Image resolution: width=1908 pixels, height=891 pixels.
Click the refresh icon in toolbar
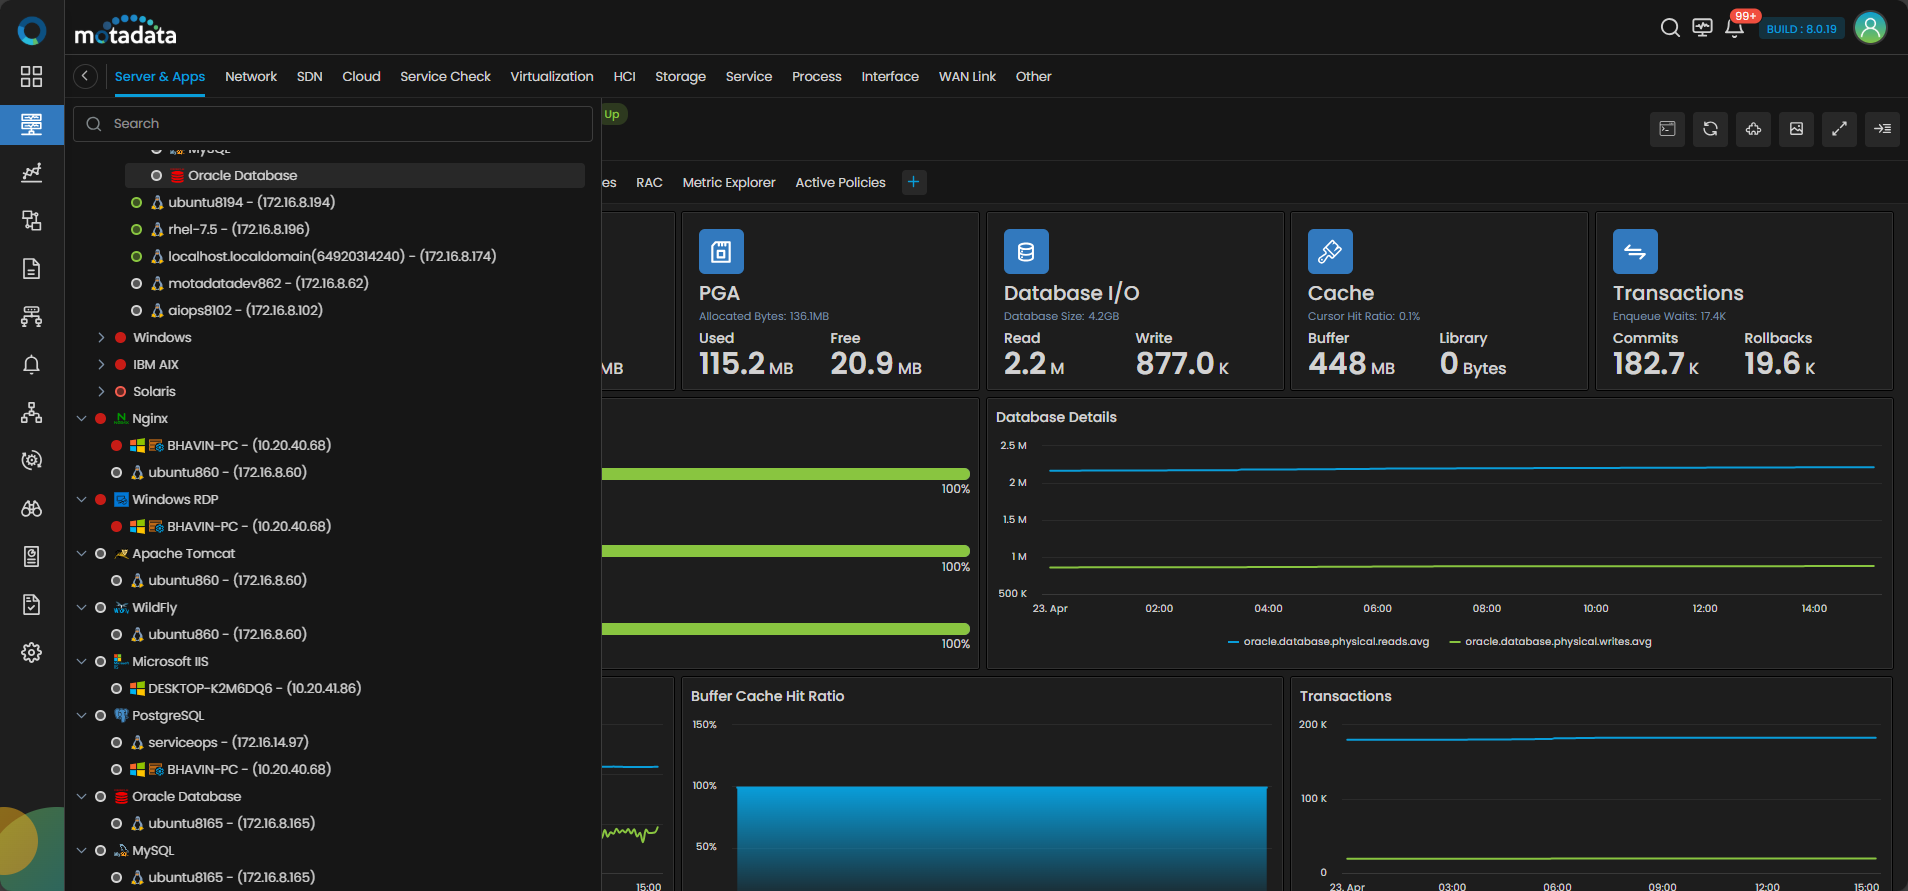[x=1710, y=129]
